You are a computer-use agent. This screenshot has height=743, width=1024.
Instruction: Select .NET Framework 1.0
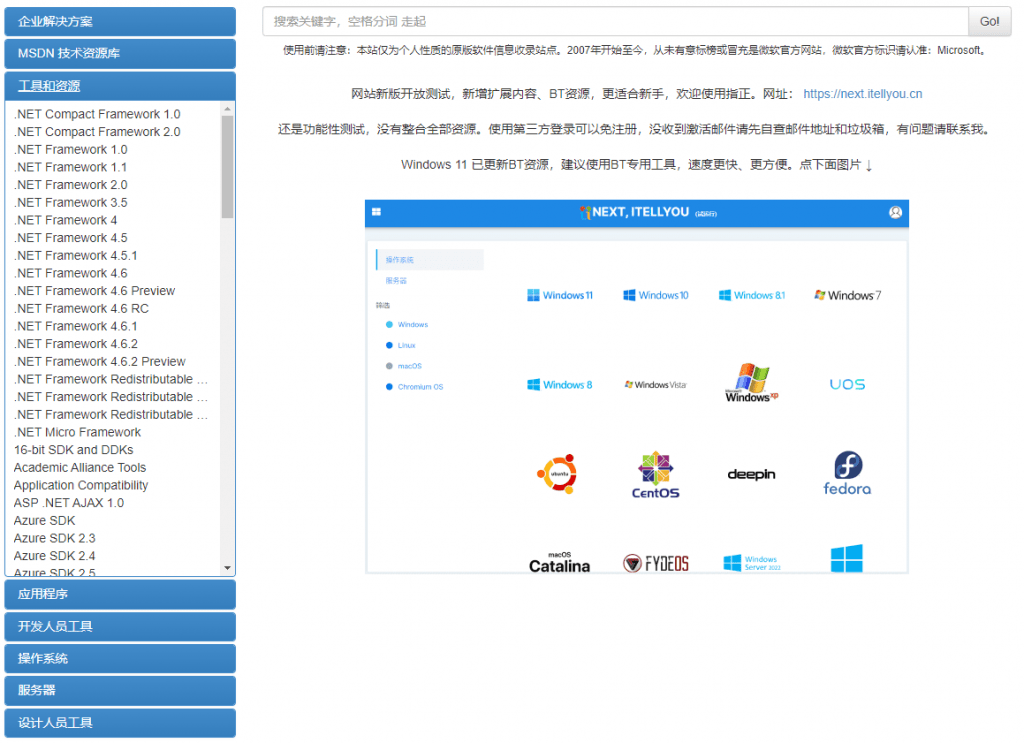71,150
